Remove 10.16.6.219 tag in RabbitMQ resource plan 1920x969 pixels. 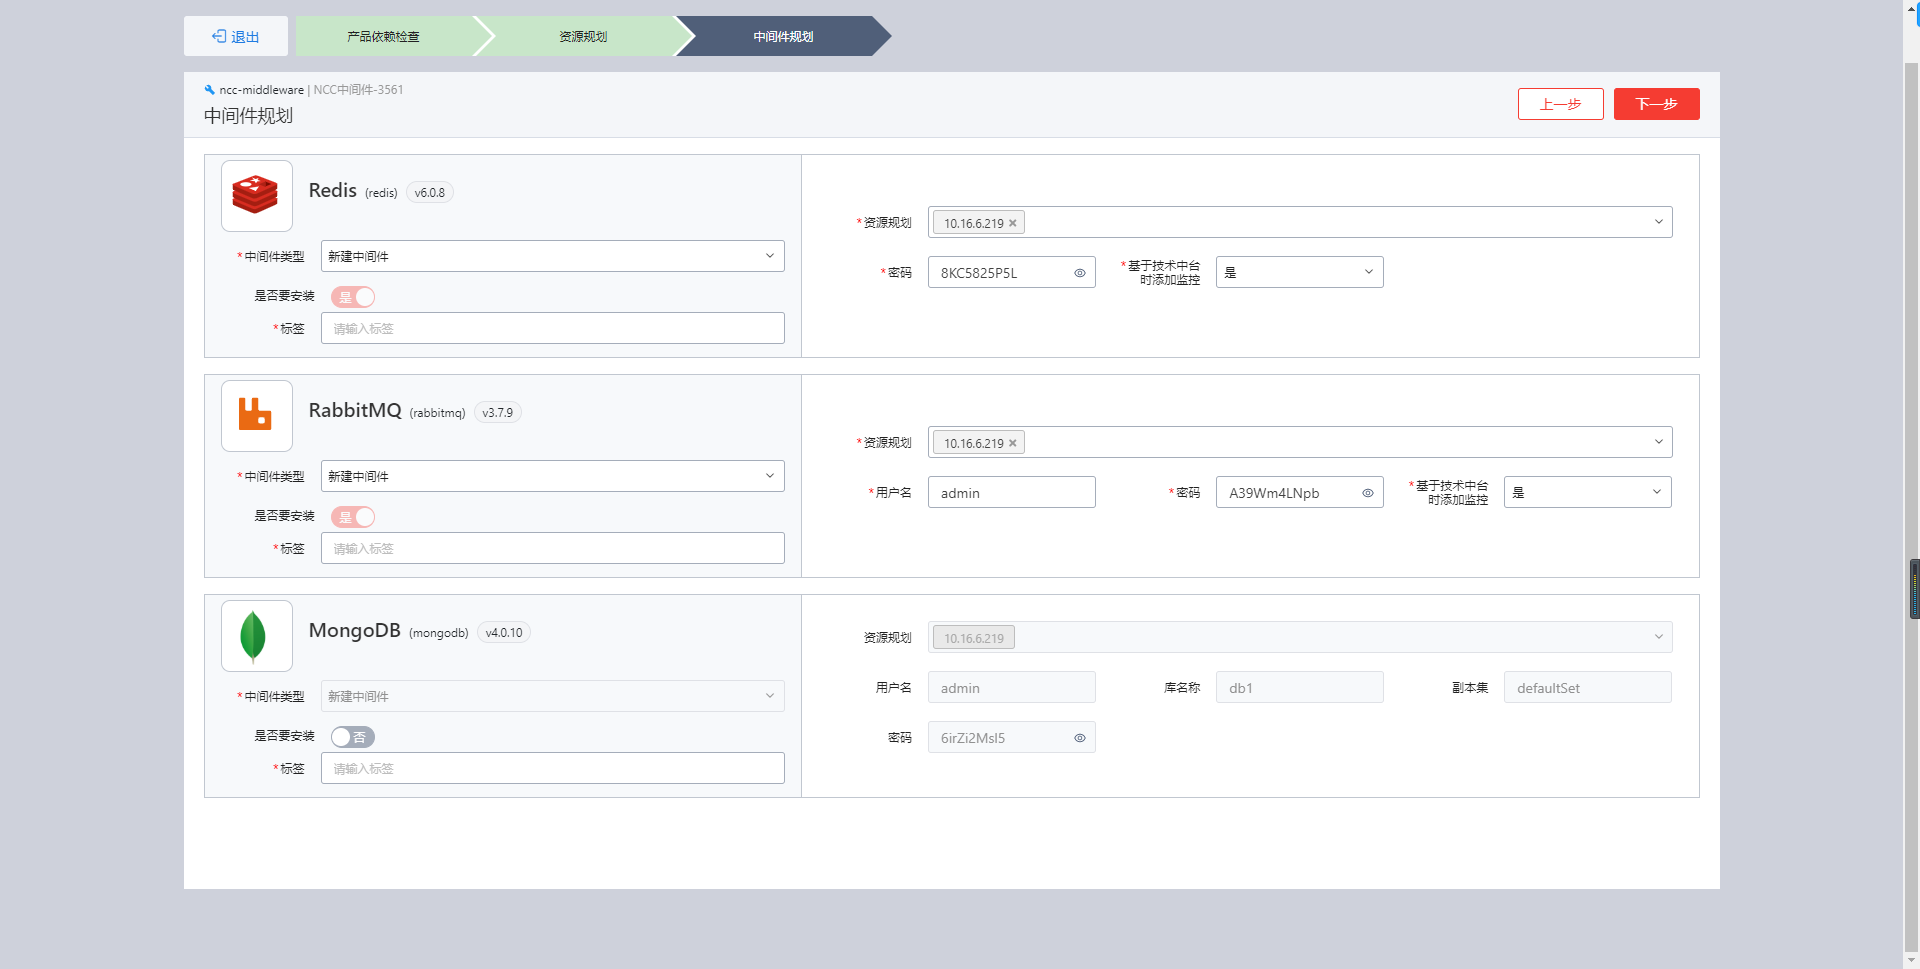1013,443
